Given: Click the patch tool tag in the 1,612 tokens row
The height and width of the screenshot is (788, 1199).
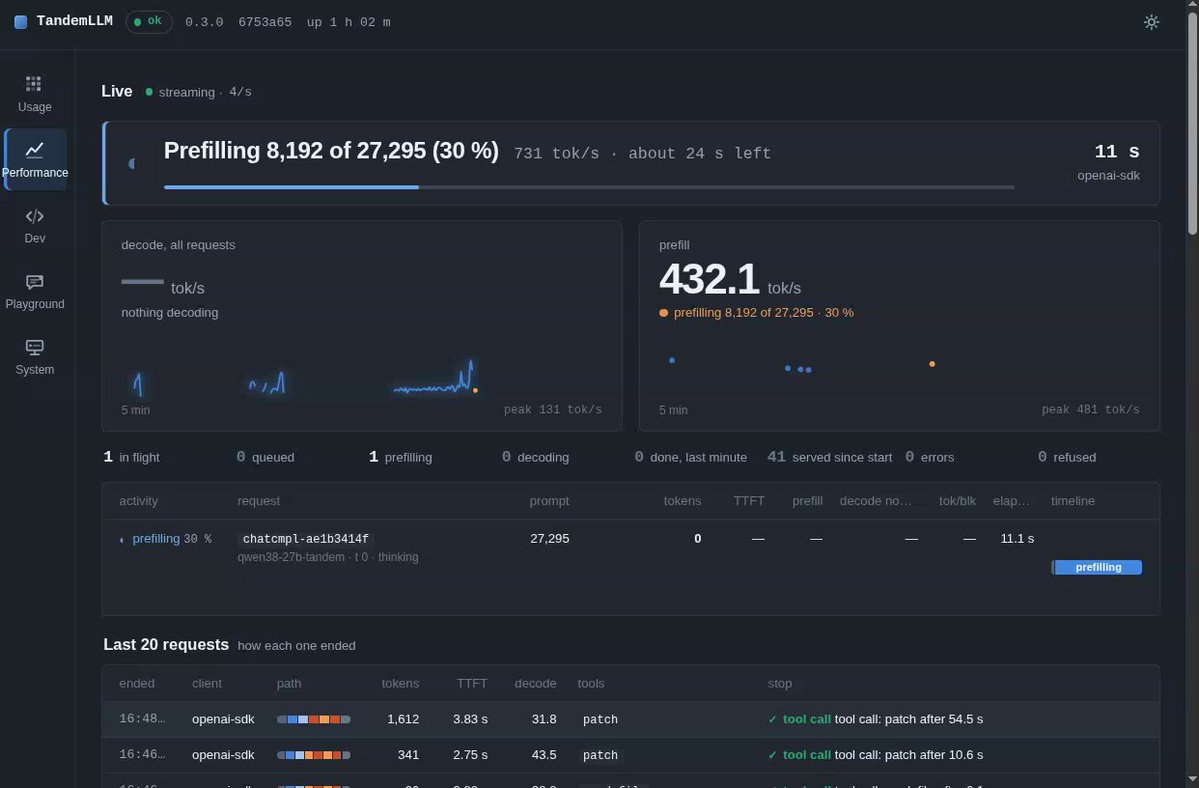Looking at the screenshot, I should (x=600, y=719).
